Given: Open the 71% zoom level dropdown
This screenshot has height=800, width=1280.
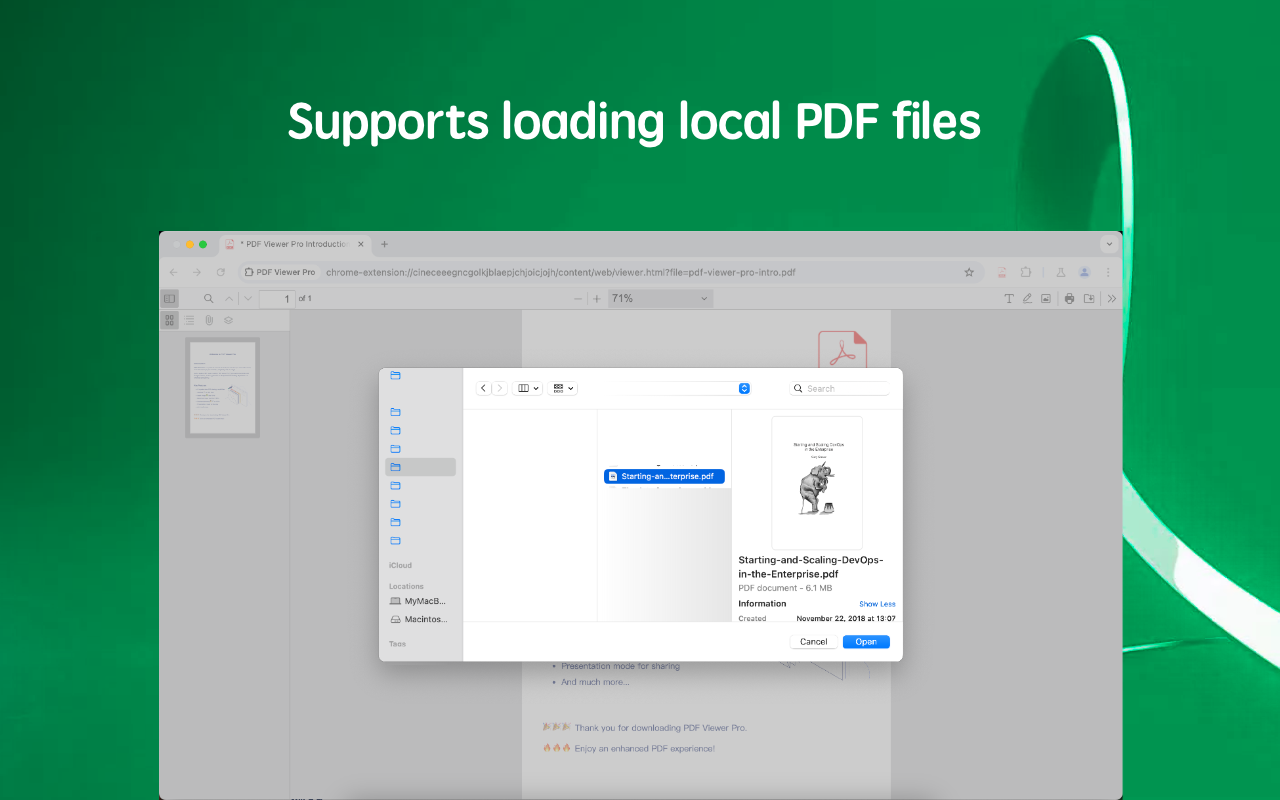Looking at the screenshot, I should (659, 298).
